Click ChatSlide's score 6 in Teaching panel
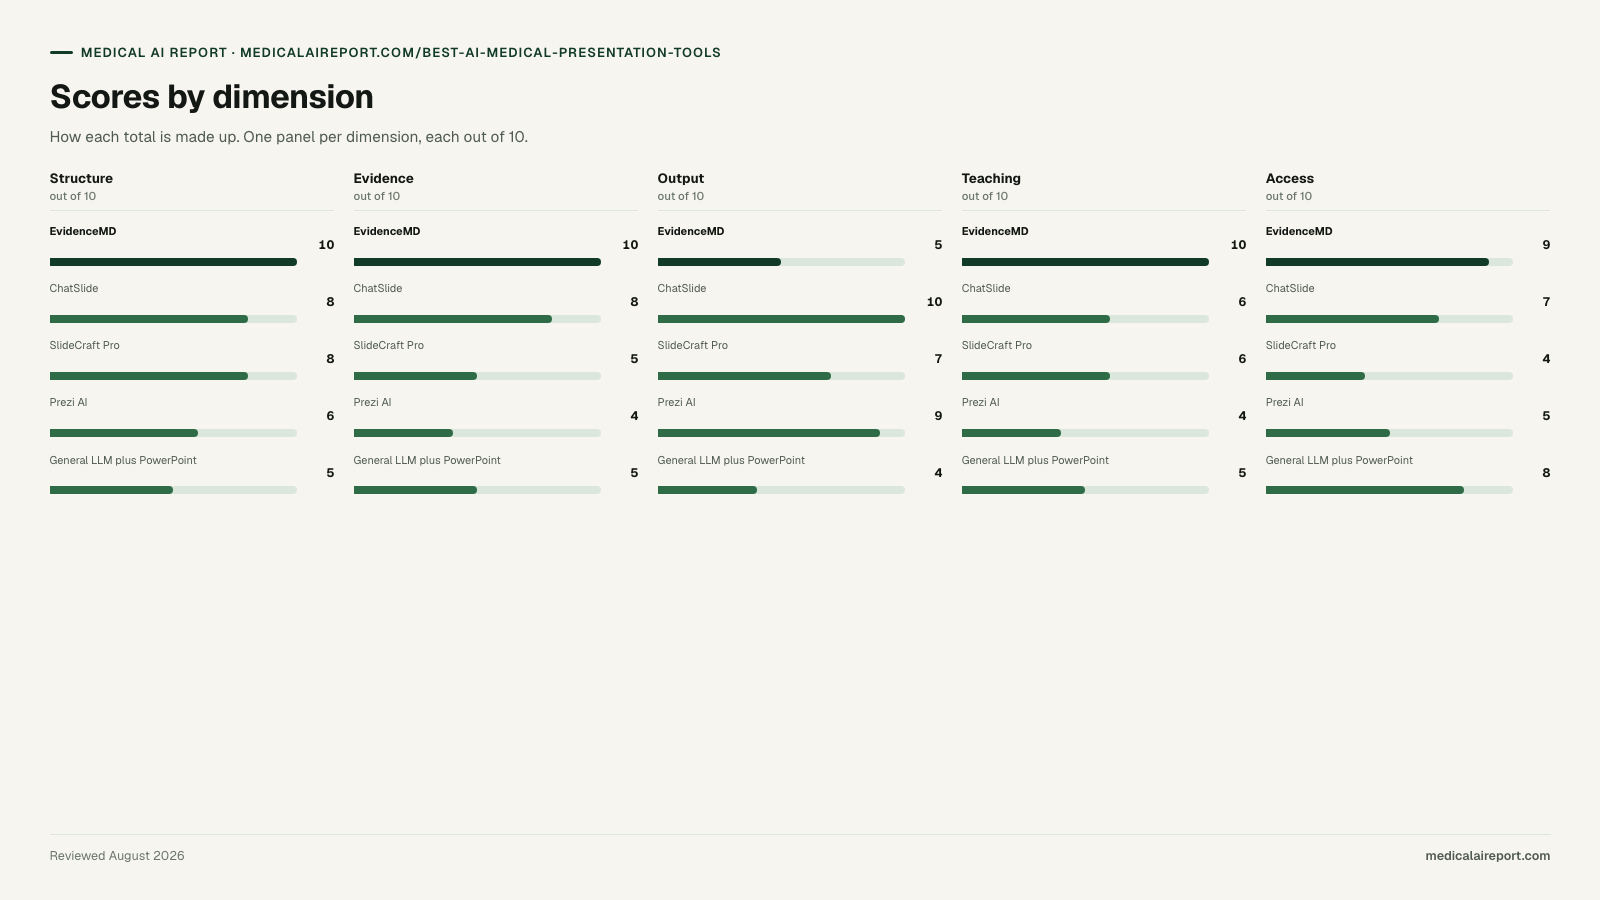Screen dimensions: 1600x900 1242,302
